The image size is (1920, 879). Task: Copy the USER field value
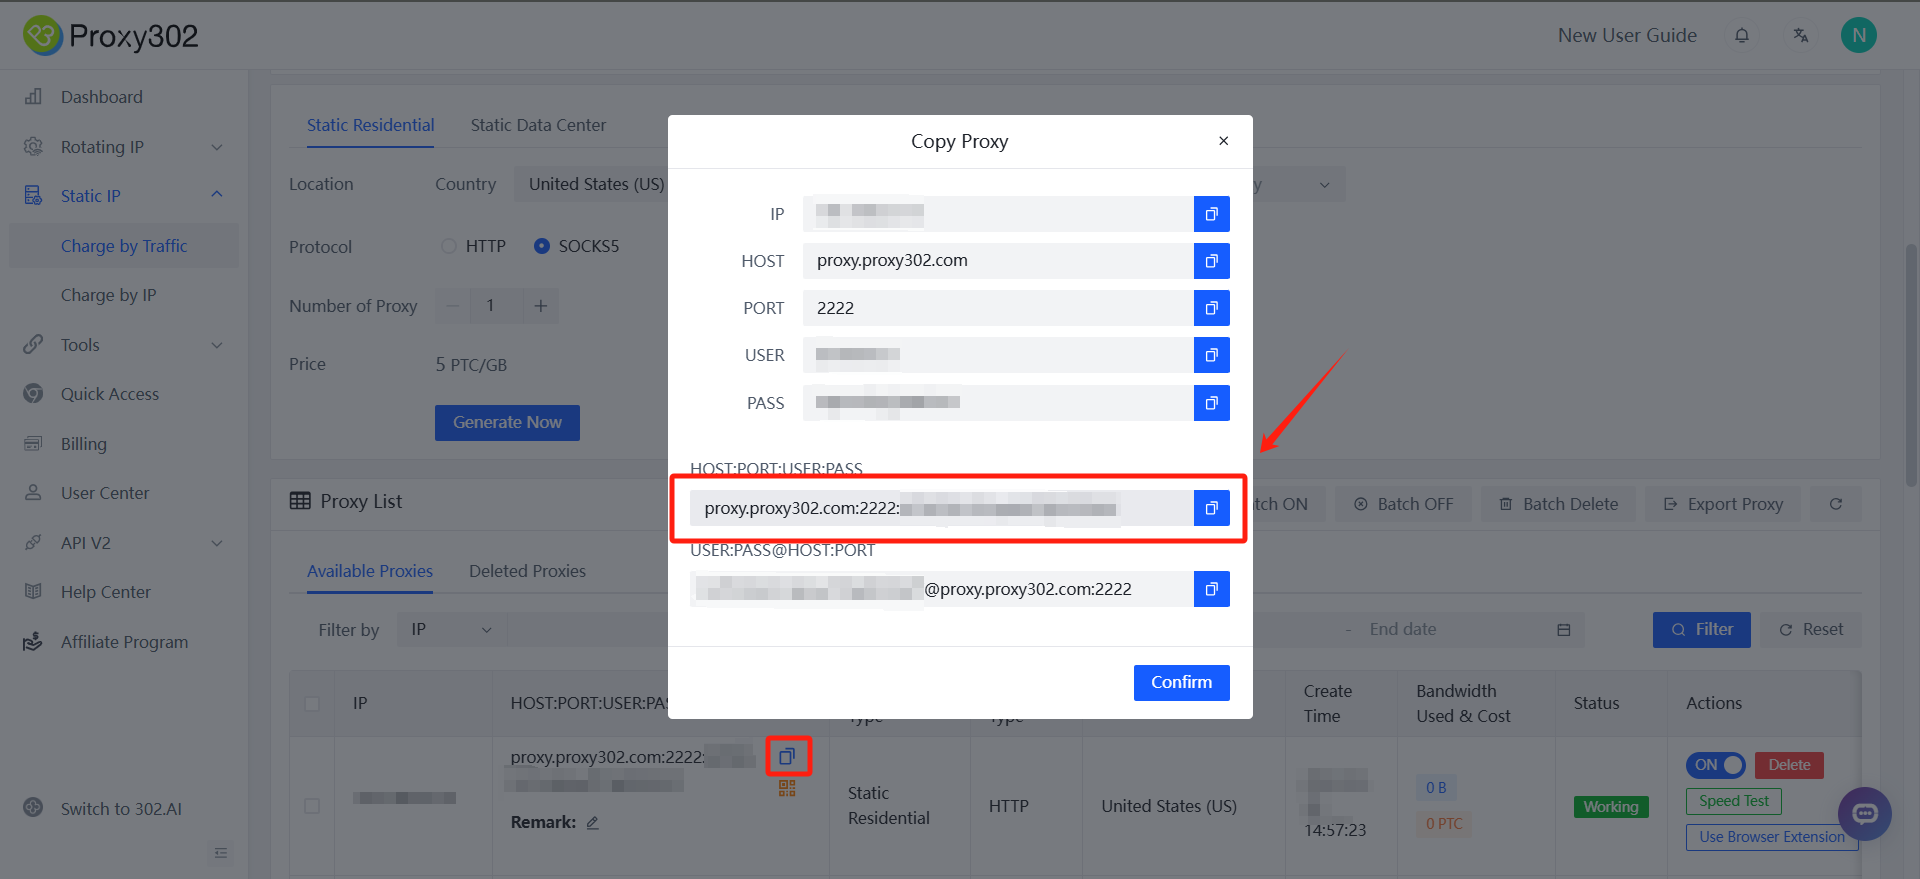click(1211, 355)
